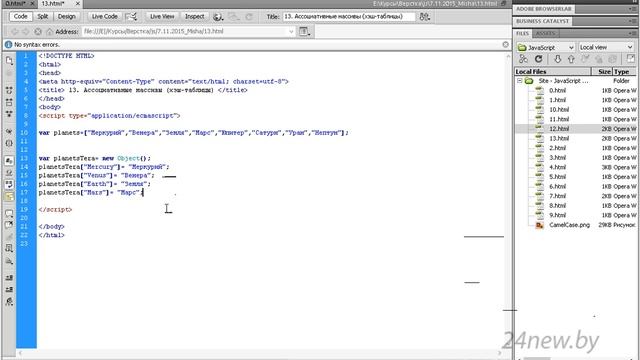Toggle Highlight Invalid Code icon
Image resolution: width=640 pixels, height=360 pixels.
tap(9, 173)
